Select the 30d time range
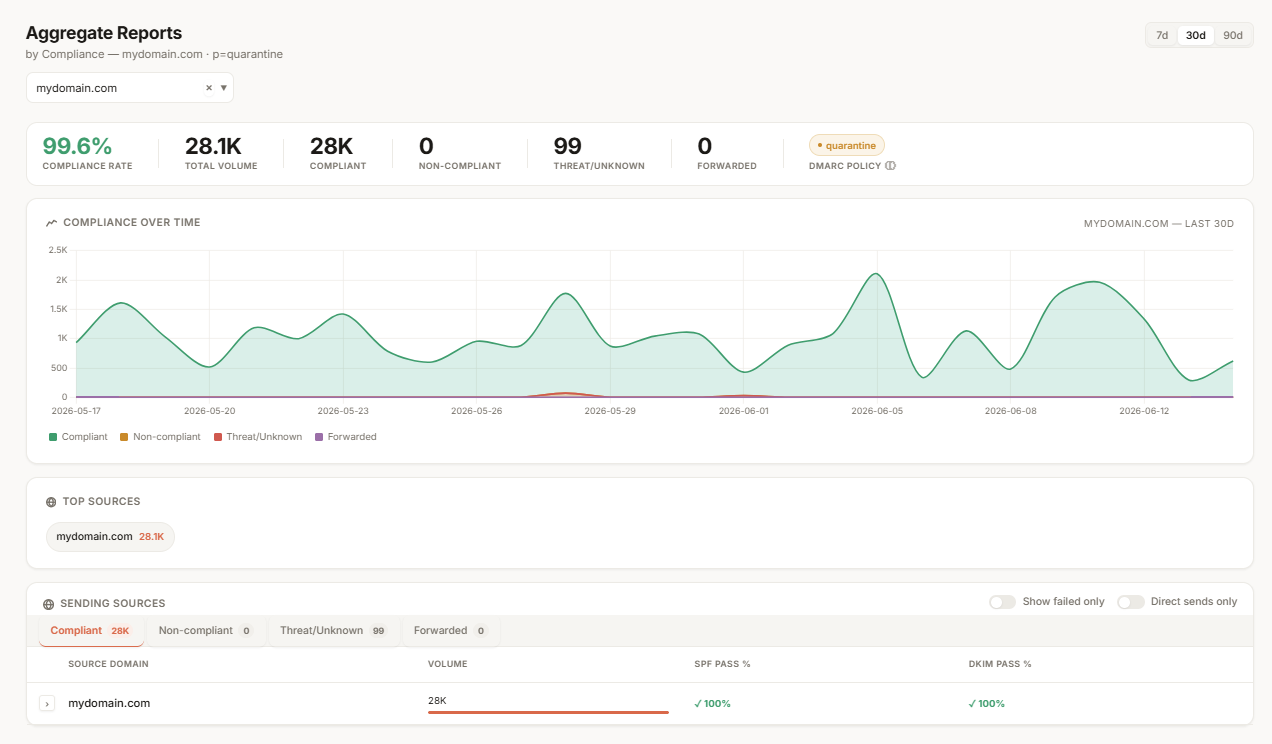Viewport: 1272px width, 744px height. coord(1196,35)
